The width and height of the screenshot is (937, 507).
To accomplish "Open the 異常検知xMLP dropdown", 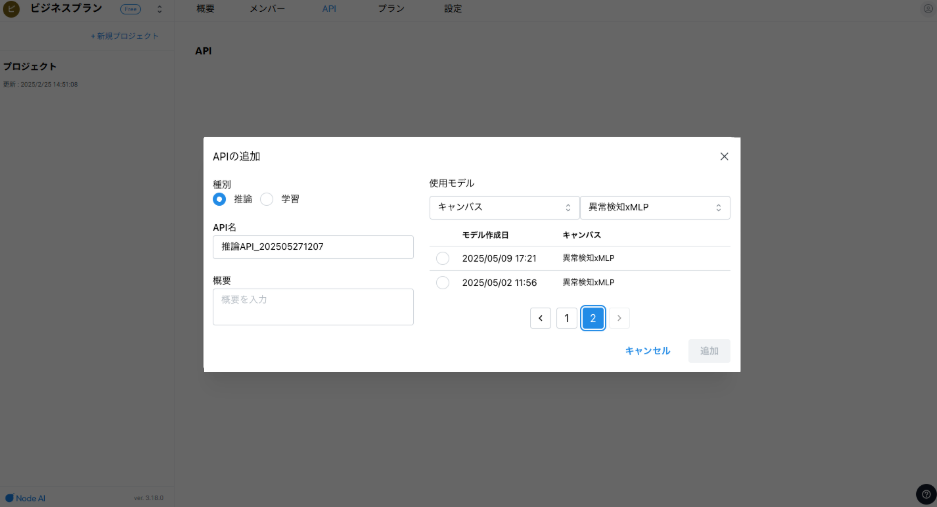I will (655, 207).
